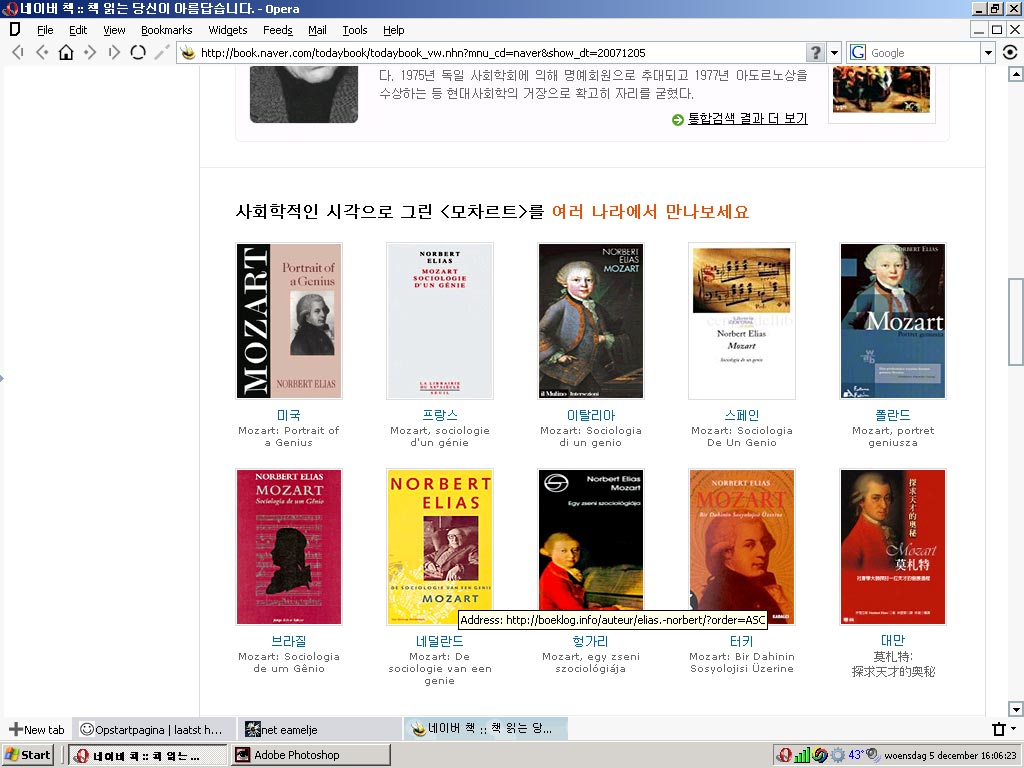The width and height of the screenshot is (1024, 768).
Task: Click the 헝가리 country link
Action: click(591, 641)
